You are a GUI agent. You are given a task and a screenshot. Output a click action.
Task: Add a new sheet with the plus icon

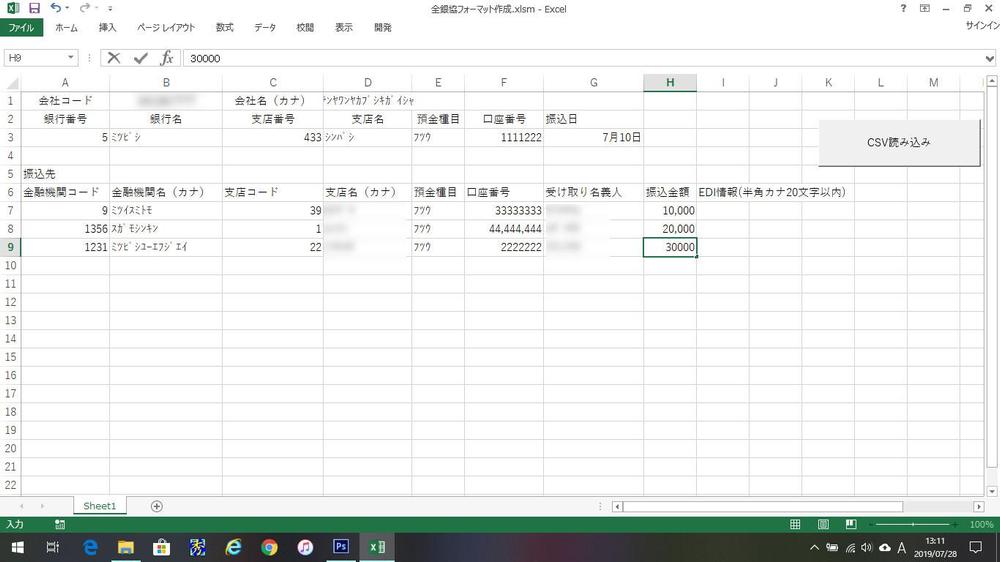click(156, 506)
